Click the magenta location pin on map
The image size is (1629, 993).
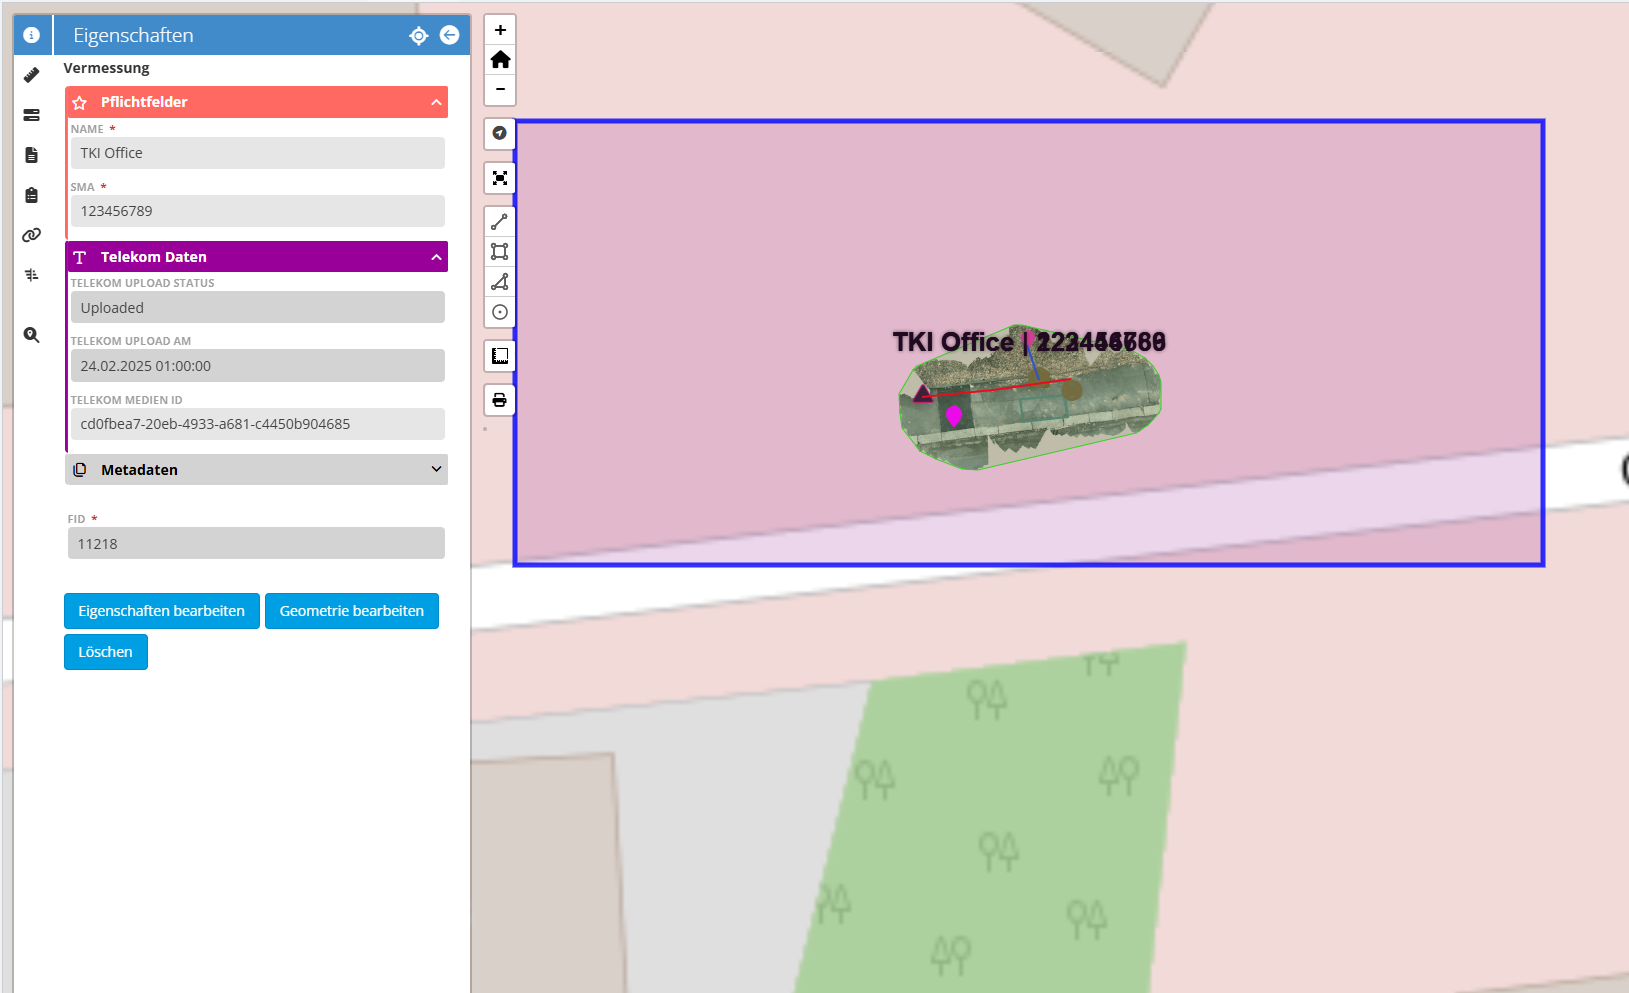point(954,414)
